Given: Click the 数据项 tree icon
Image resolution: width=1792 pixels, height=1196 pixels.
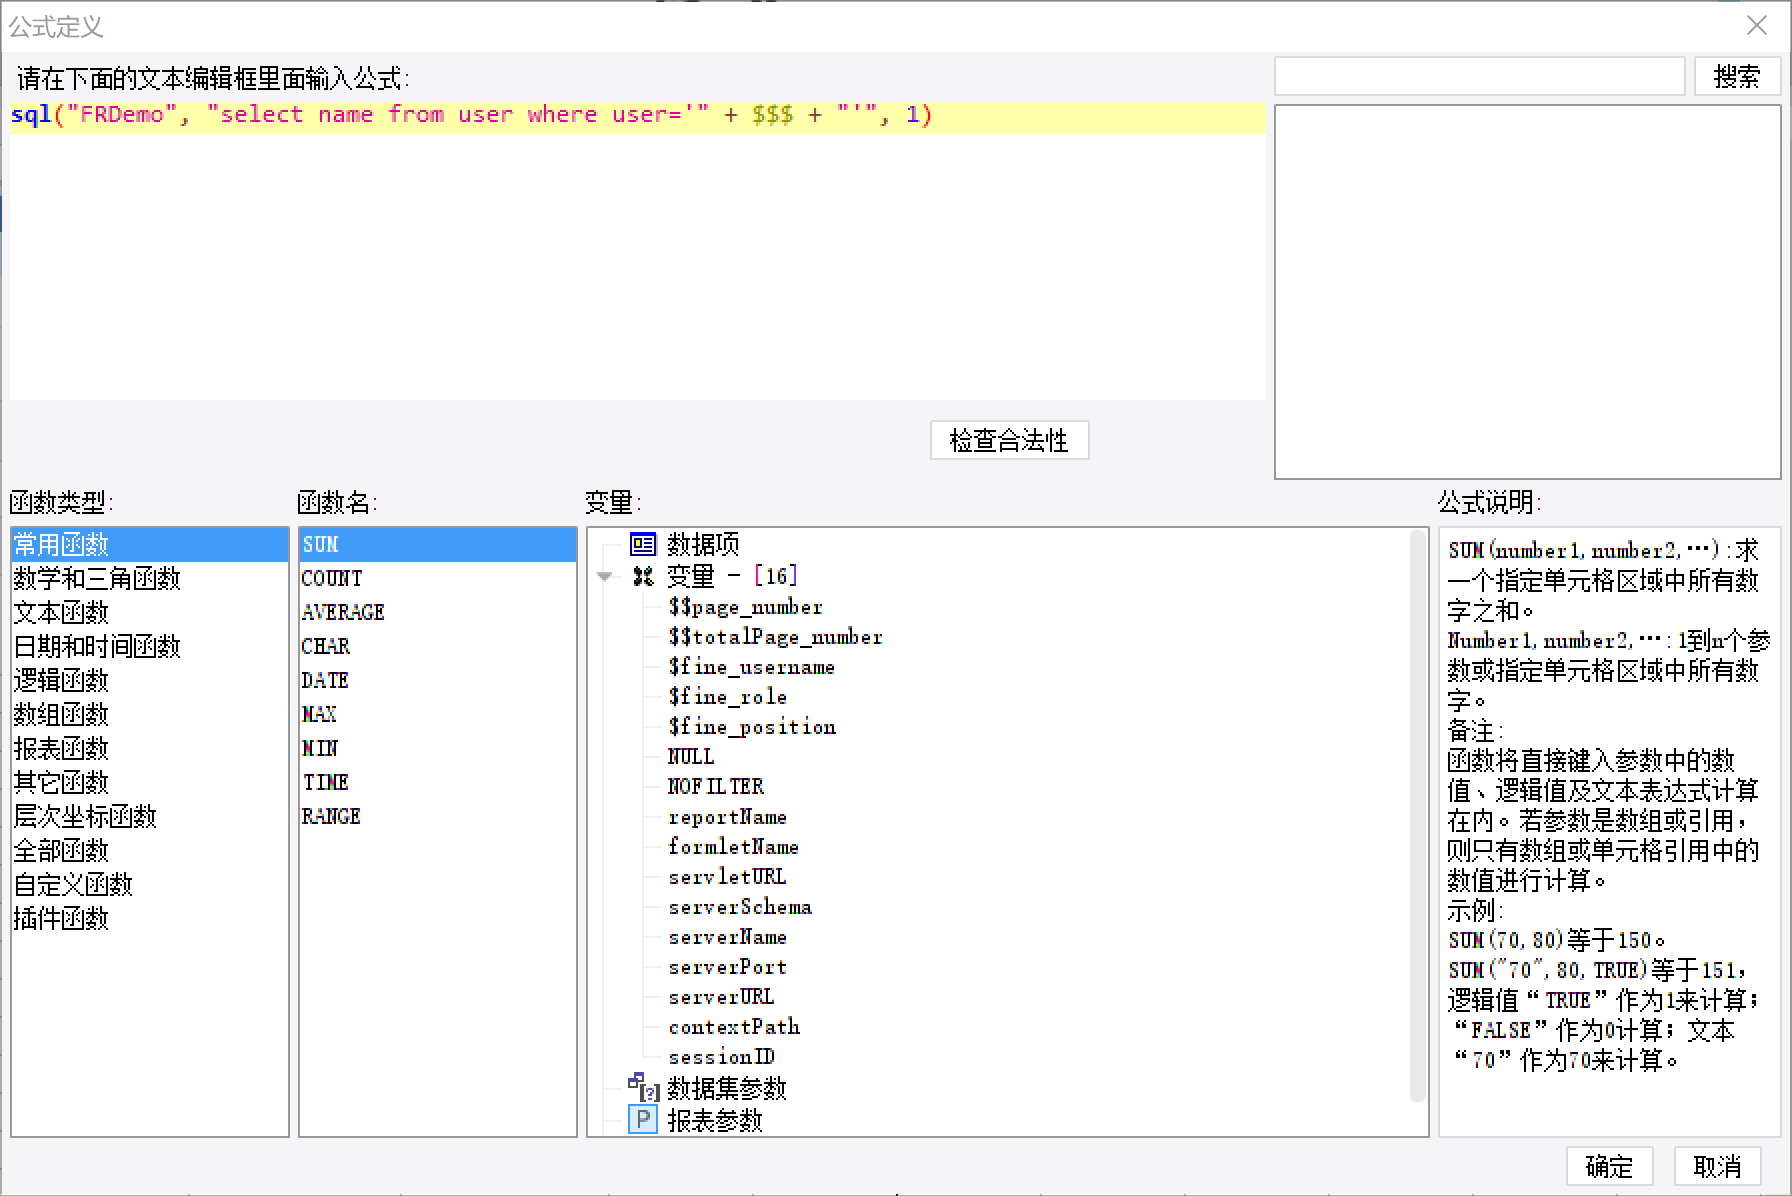Looking at the screenshot, I should (x=643, y=544).
